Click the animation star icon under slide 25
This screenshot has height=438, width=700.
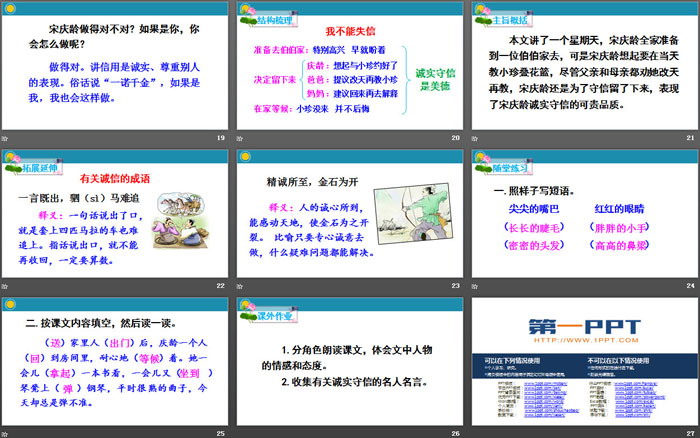pyautogui.click(x=5, y=434)
